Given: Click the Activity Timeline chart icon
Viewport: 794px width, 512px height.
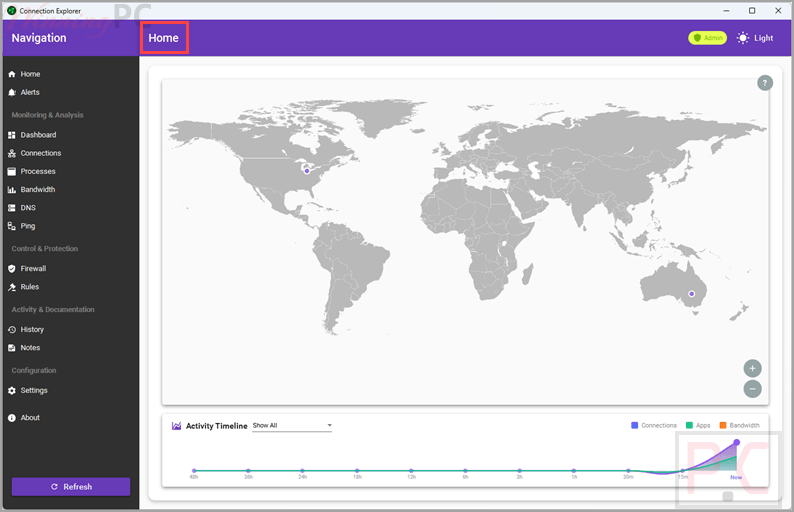Looking at the screenshot, I should (176, 426).
